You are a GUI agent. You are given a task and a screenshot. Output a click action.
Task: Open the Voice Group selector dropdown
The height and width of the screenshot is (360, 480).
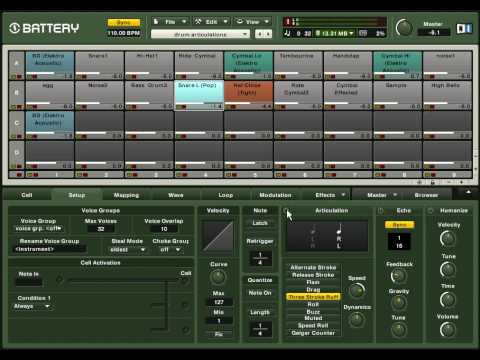[39, 228]
